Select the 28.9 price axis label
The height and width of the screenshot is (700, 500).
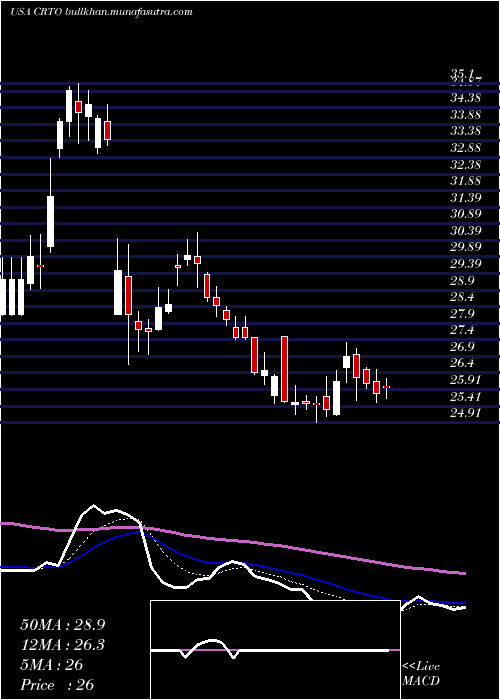tap(462, 281)
